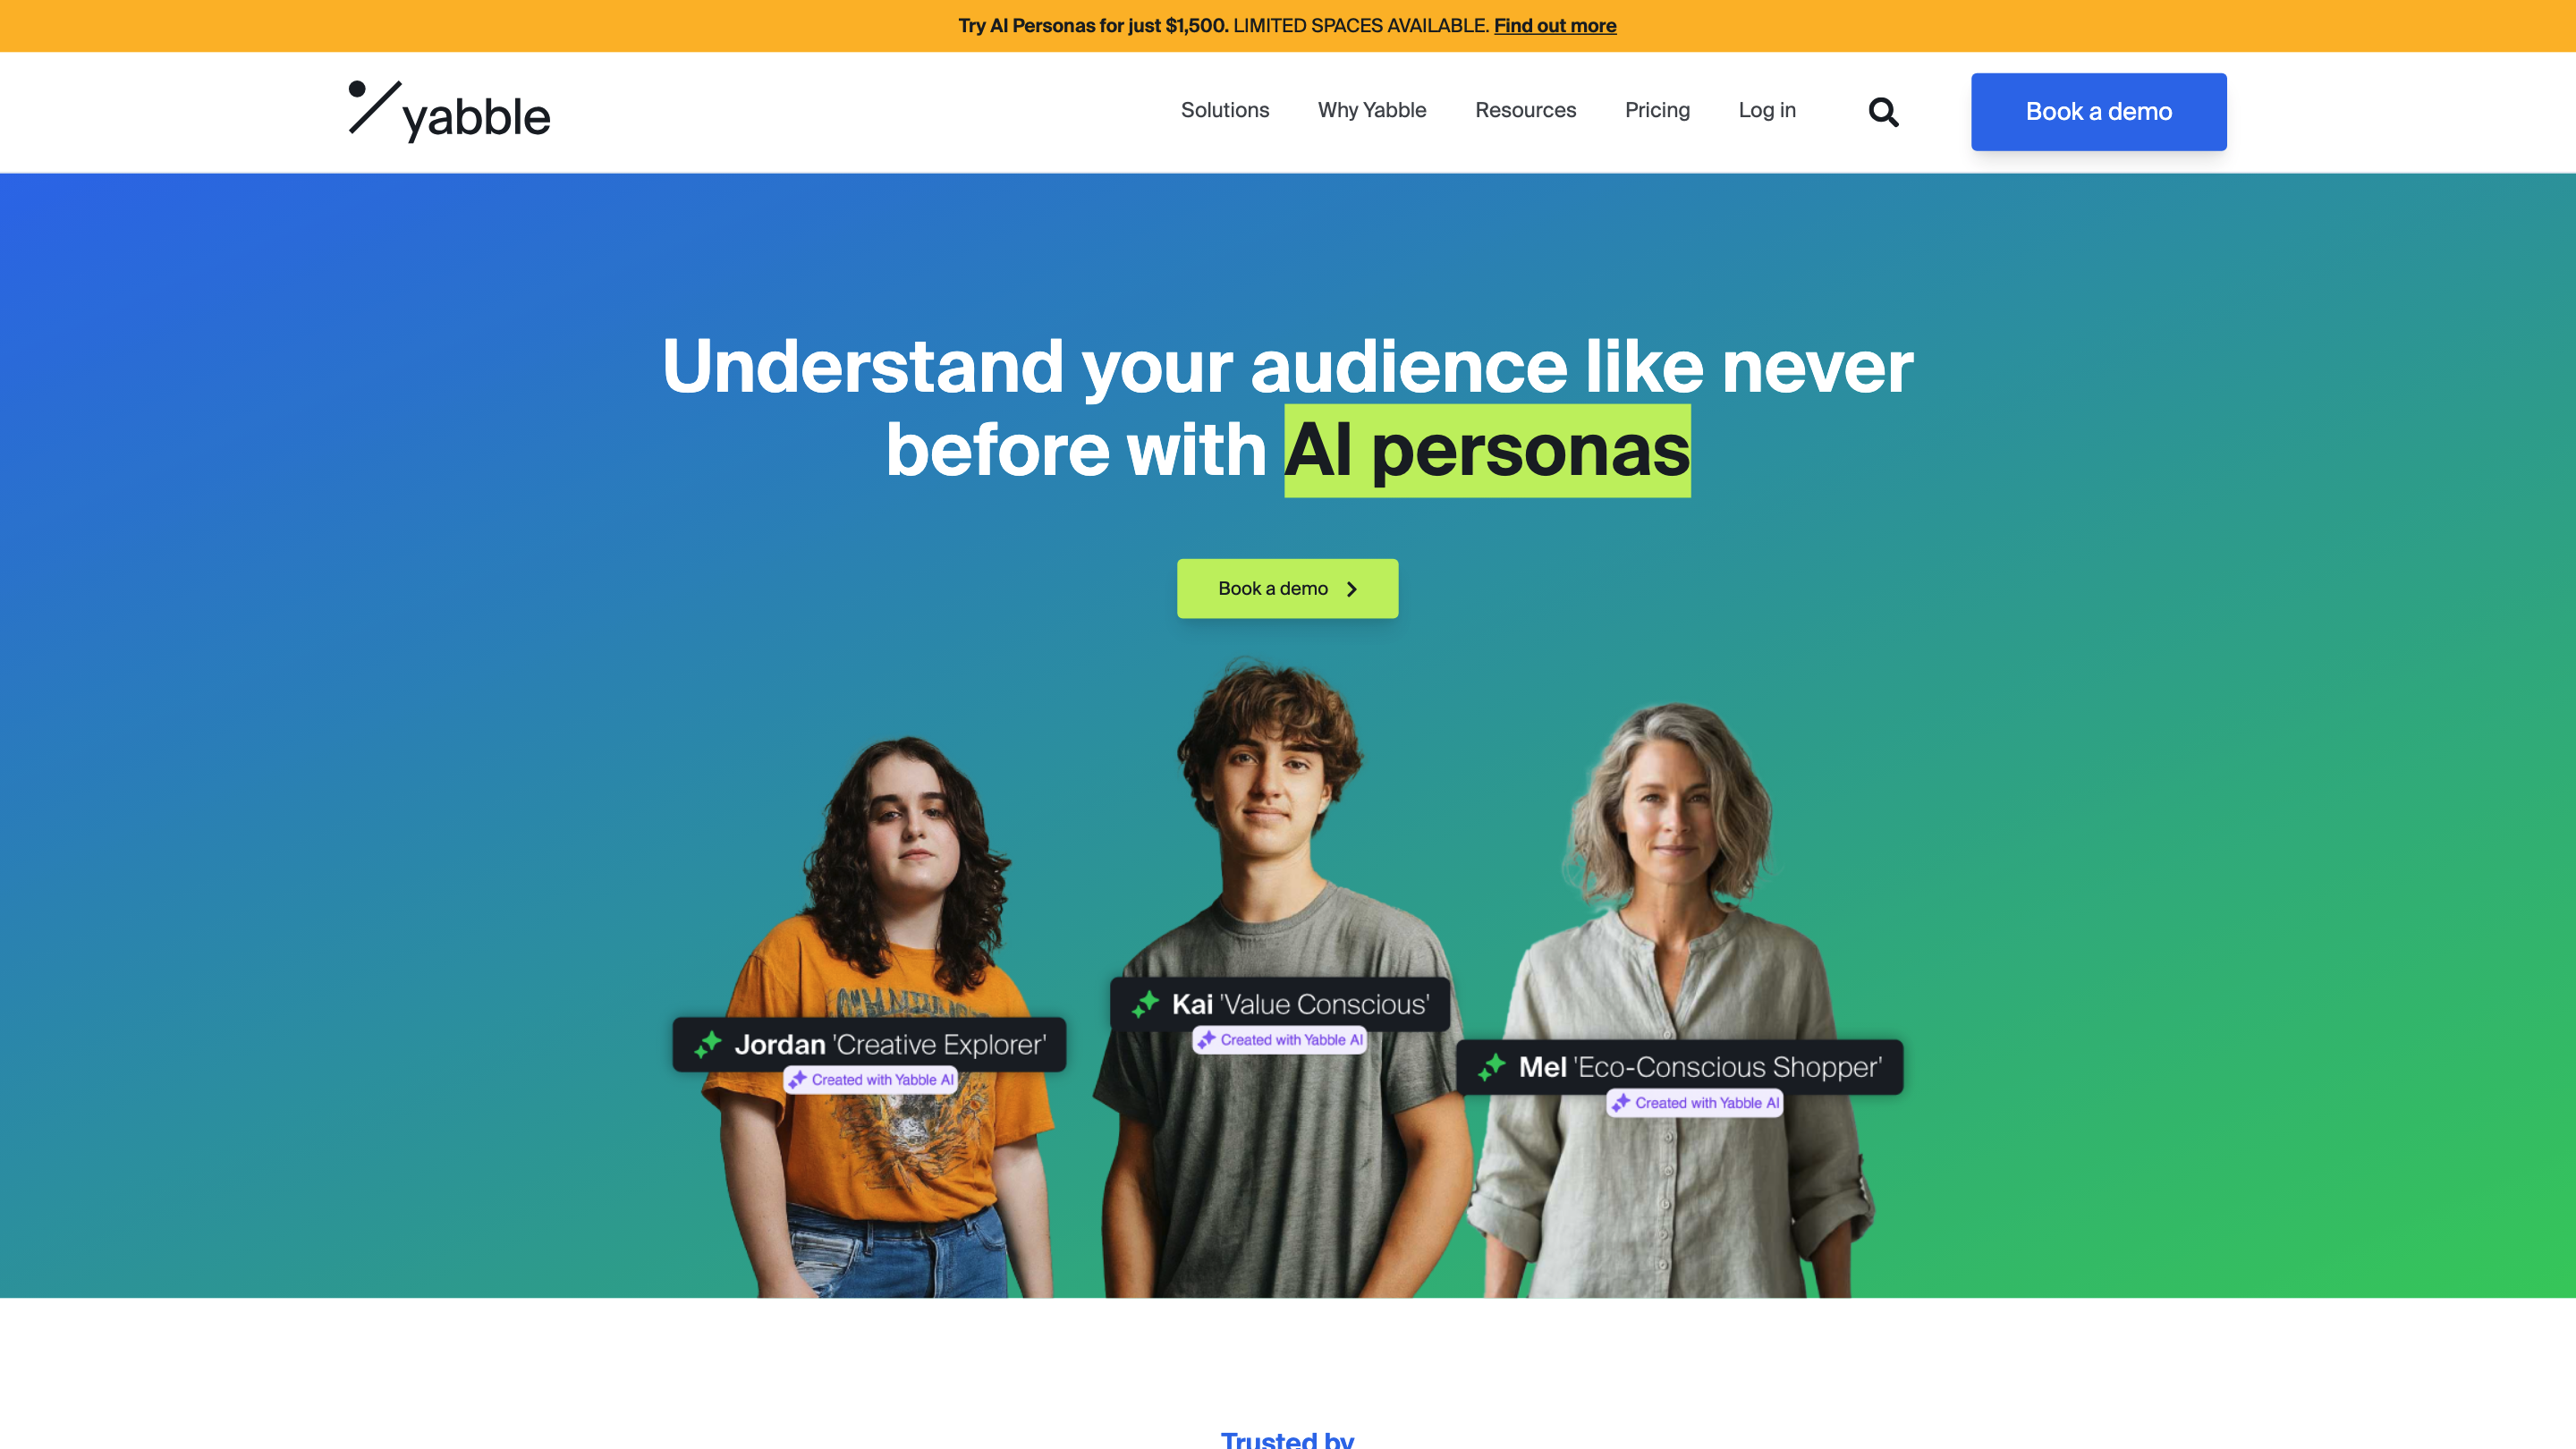Screen dimensions: 2576x1449
Task: Click chevron arrow on green Book a demo
Action: click(x=1352, y=589)
